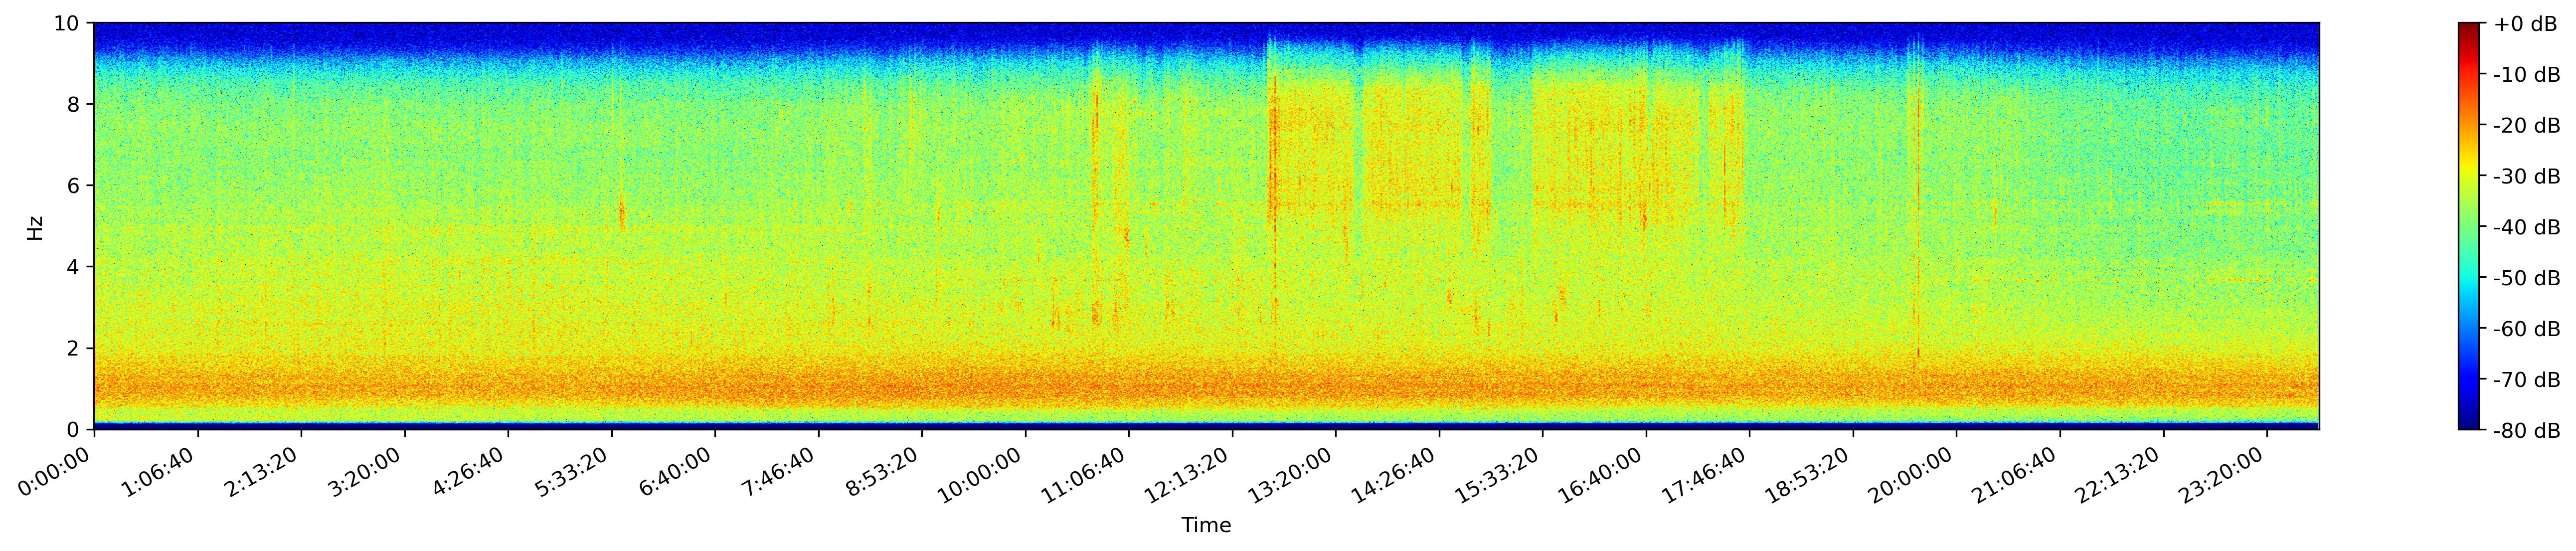Click the -80 dB colorbar label

[2526, 431]
